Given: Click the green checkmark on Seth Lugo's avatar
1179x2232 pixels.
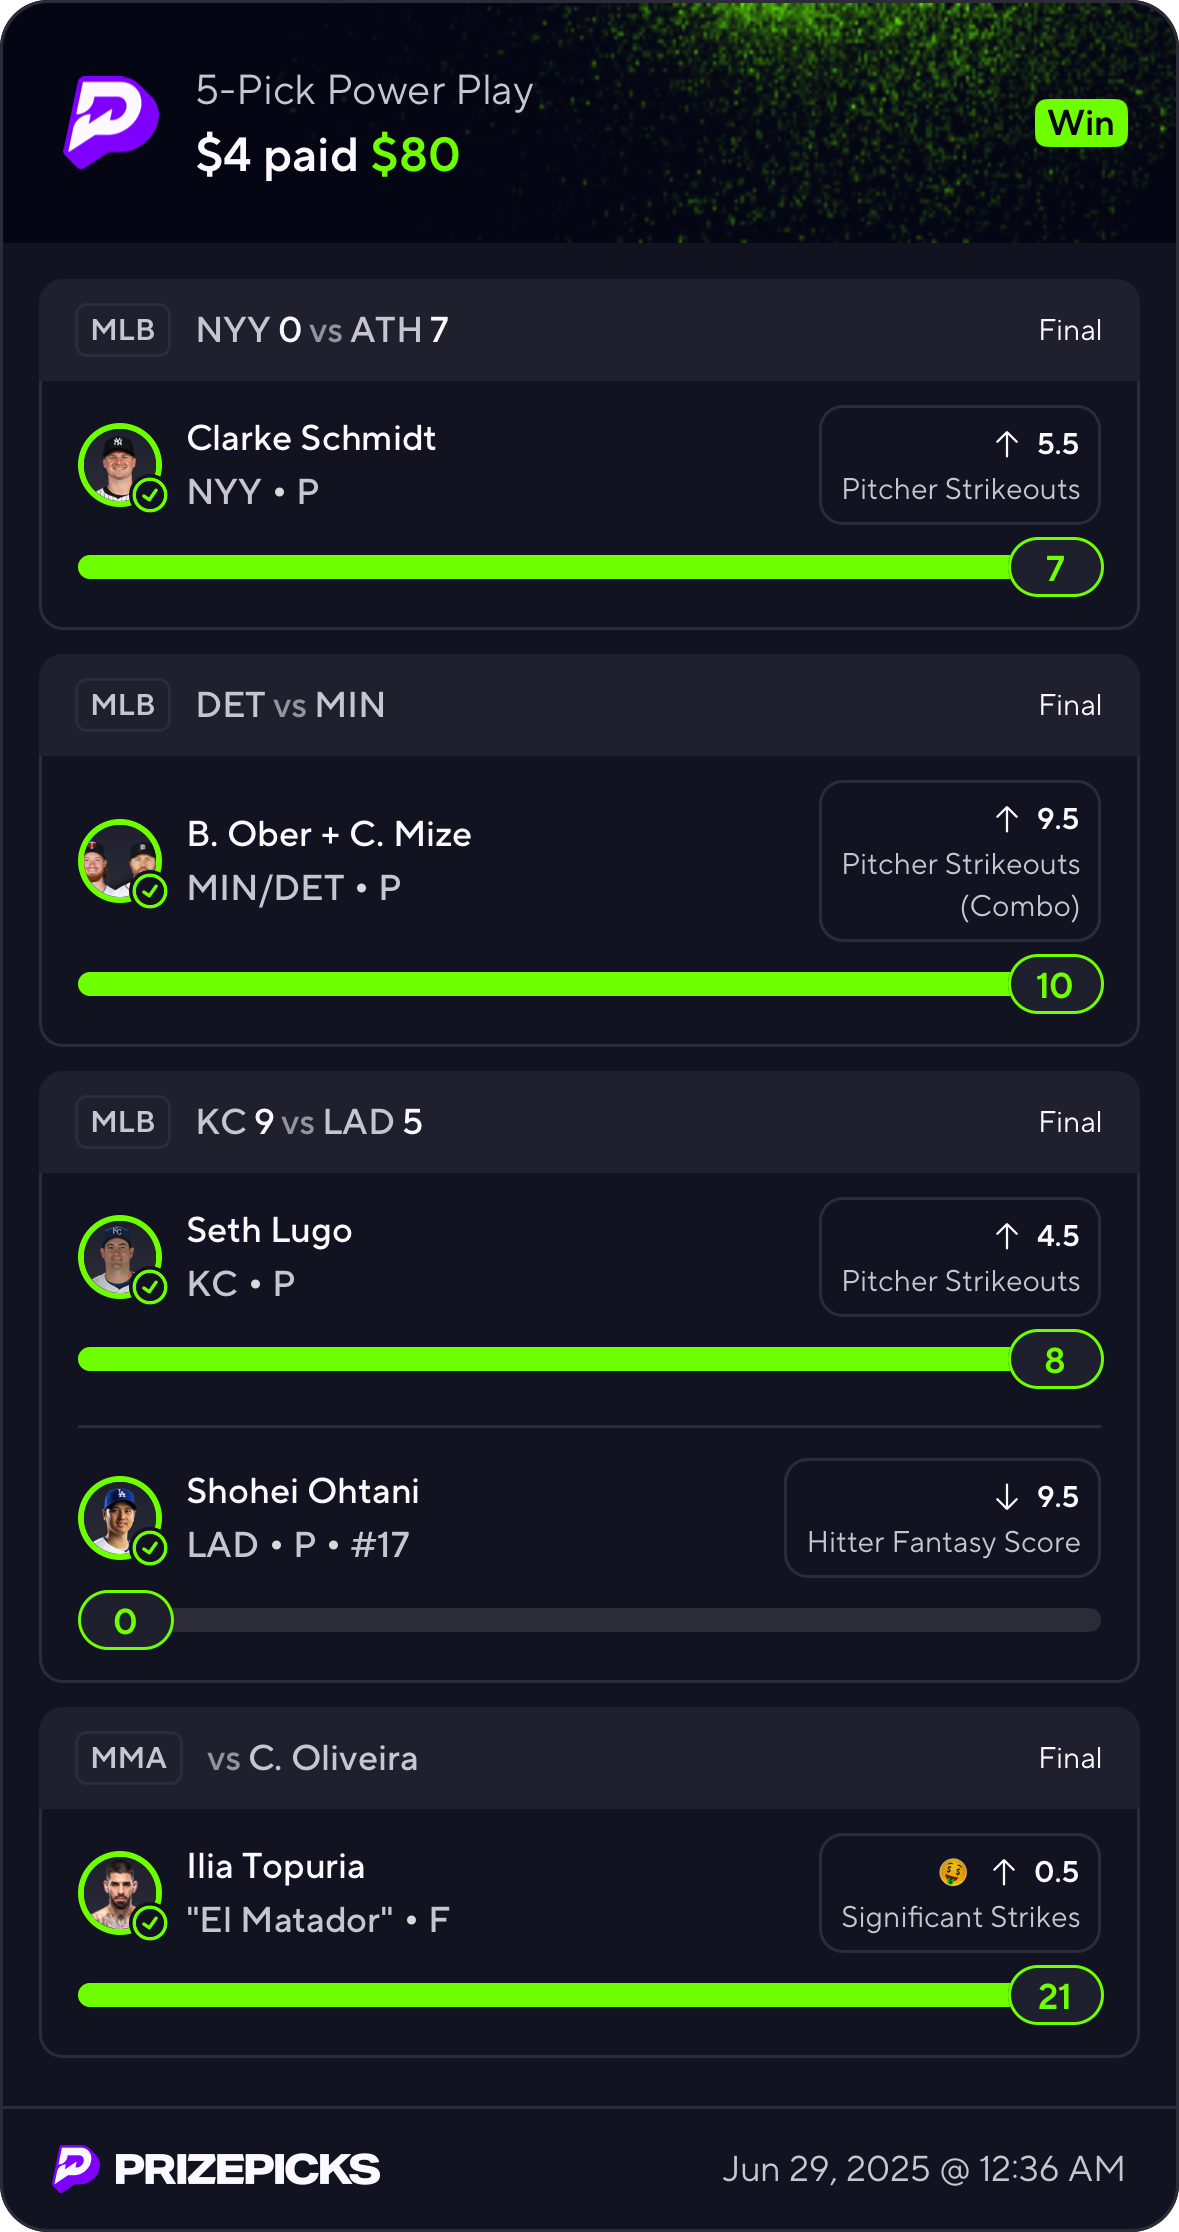Looking at the screenshot, I should click(150, 1286).
